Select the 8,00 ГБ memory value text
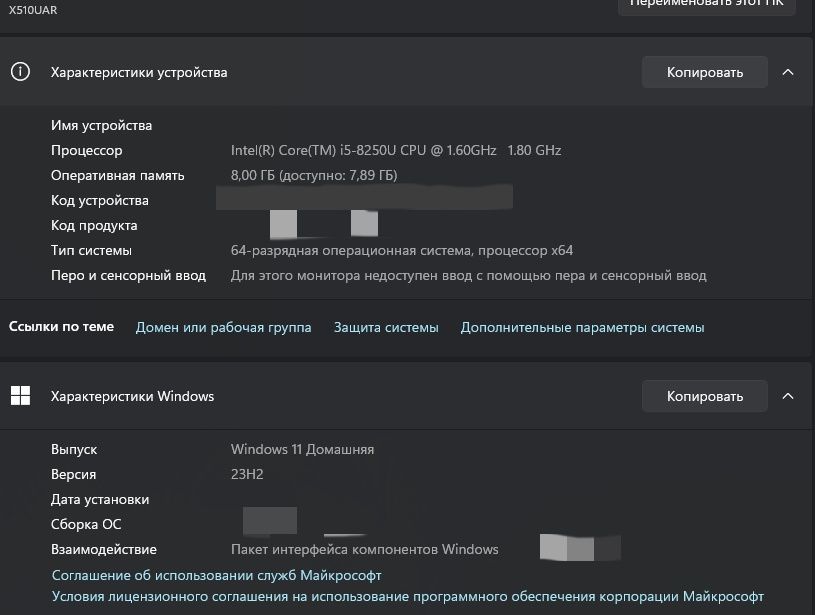The height and width of the screenshot is (615, 815). coord(314,175)
